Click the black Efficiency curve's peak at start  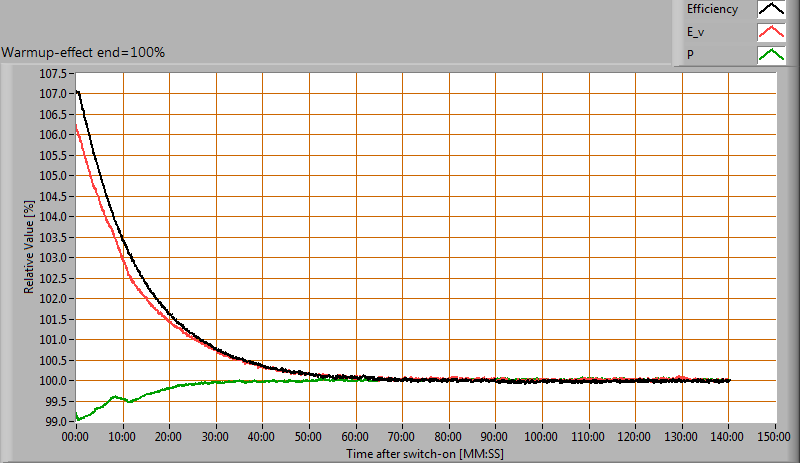[x=78, y=92]
